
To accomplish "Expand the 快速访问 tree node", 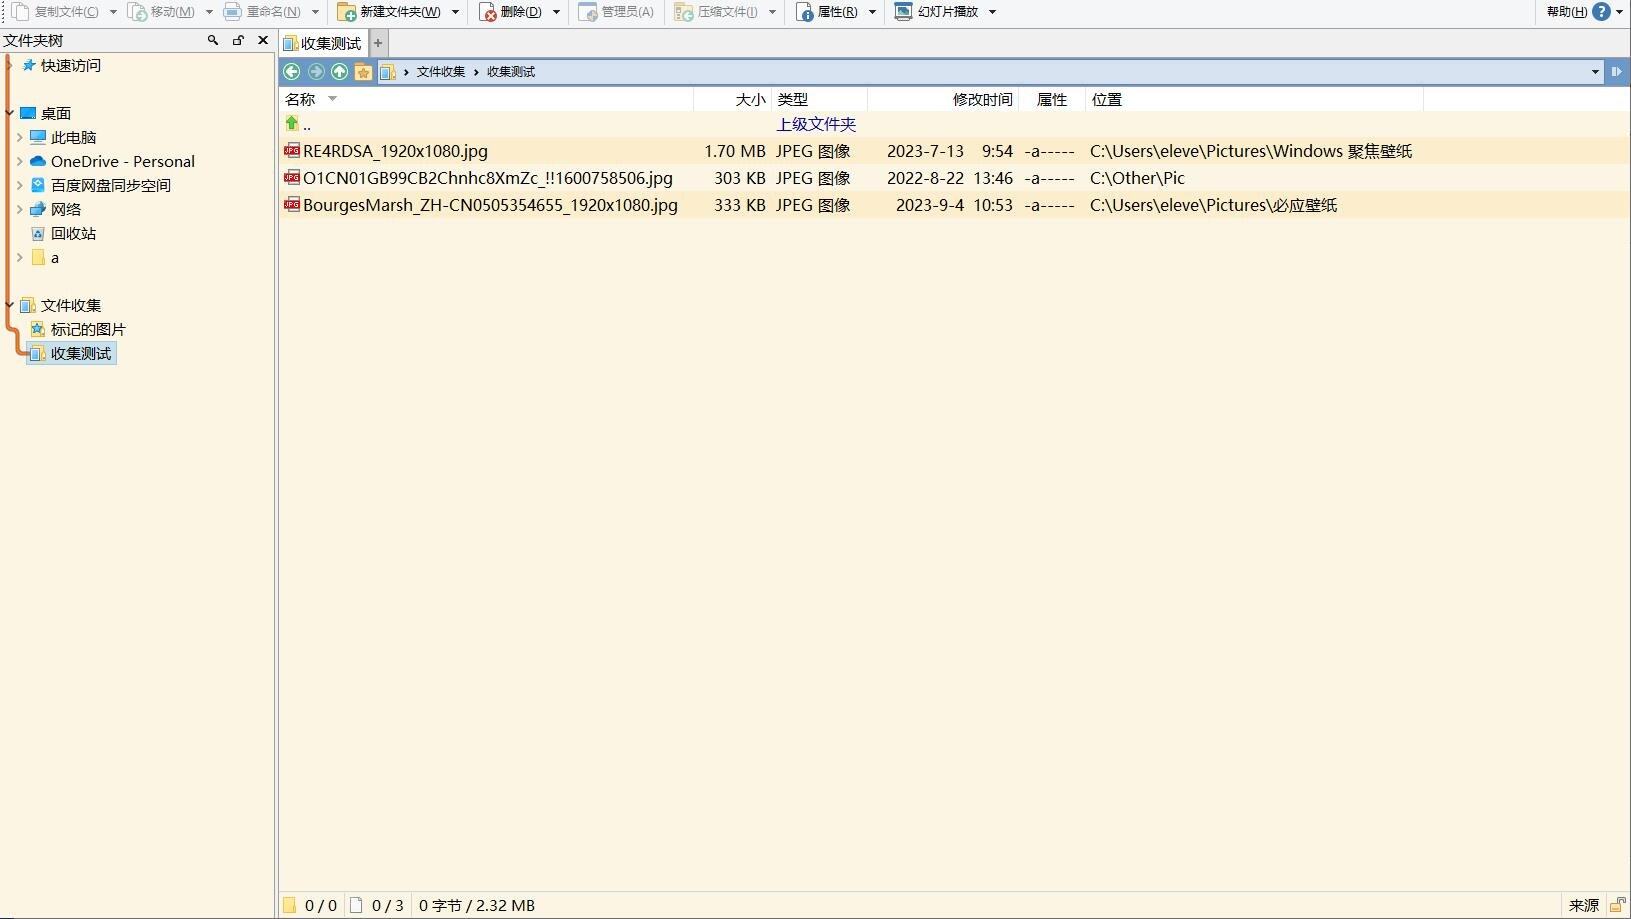I will pyautogui.click(x=9, y=65).
